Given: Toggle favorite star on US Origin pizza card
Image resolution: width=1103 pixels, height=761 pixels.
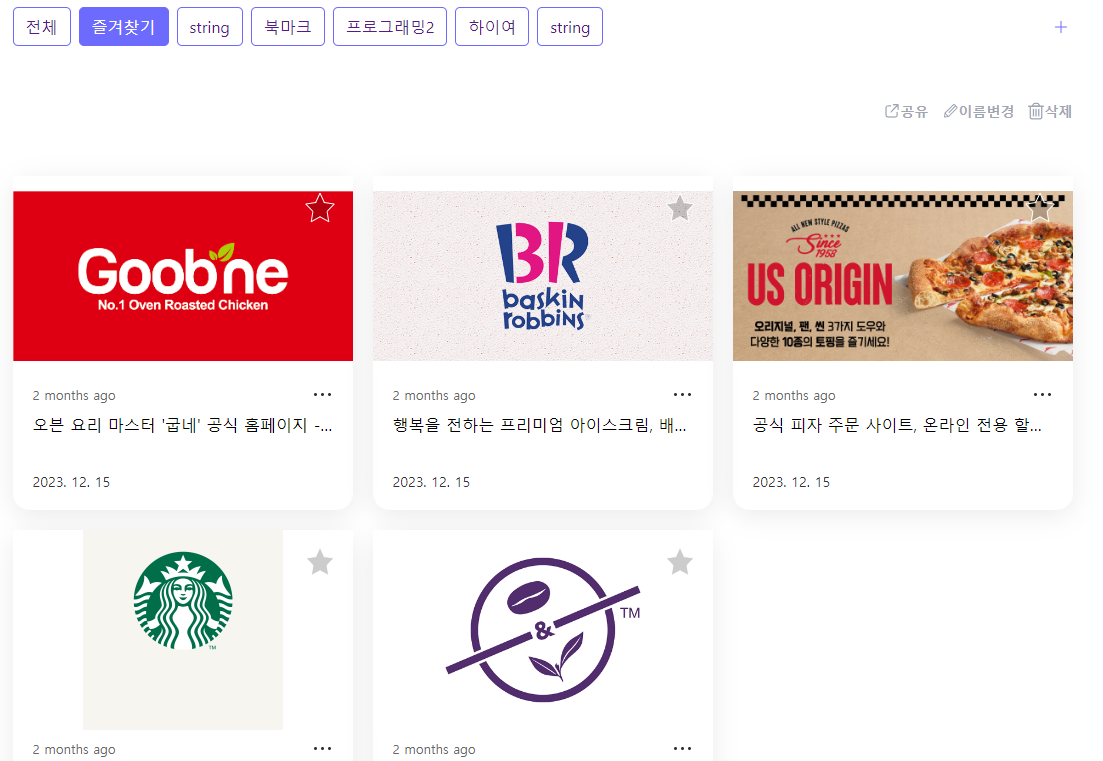Looking at the screenshot, I should pyautogui.click(x=1040, y=208).
